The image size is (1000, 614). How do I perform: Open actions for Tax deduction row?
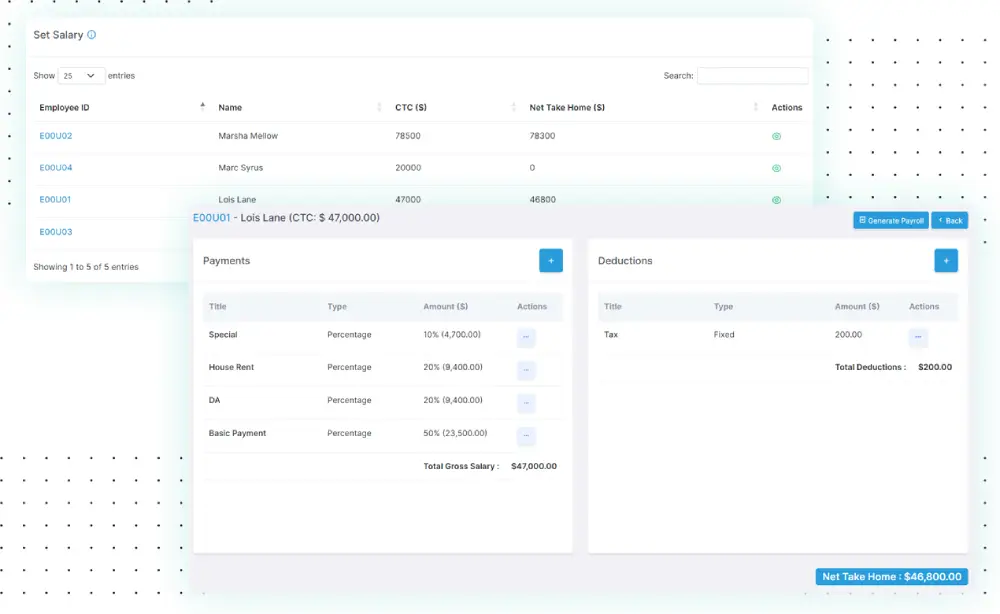click(918, 337)
